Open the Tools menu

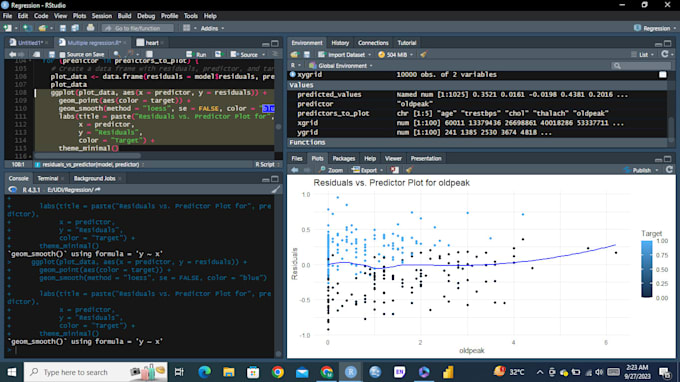pyautogui.click(x=191, y=16)
